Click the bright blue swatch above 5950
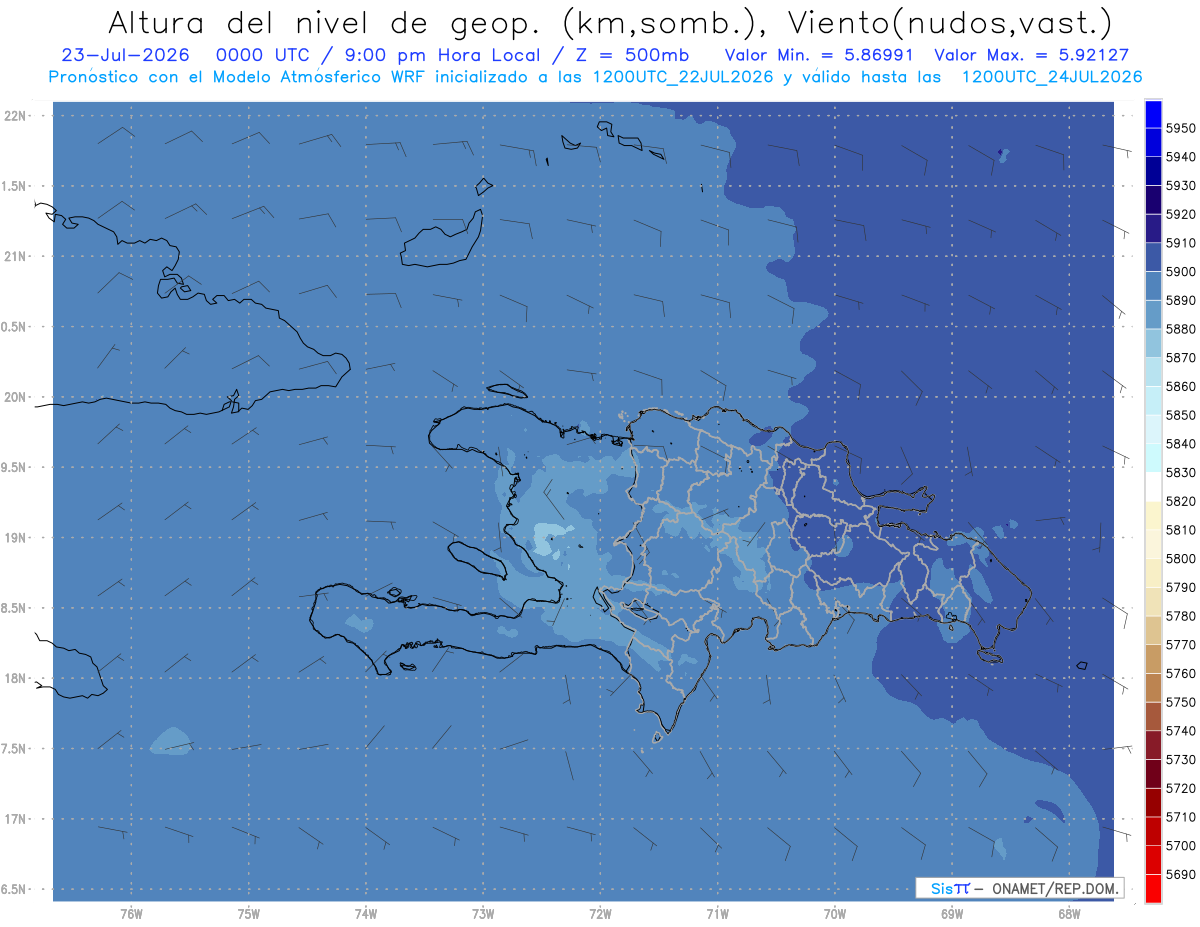Image resolution: width=1200 pixels, height=927 pixels. (x=1153, y=112)
